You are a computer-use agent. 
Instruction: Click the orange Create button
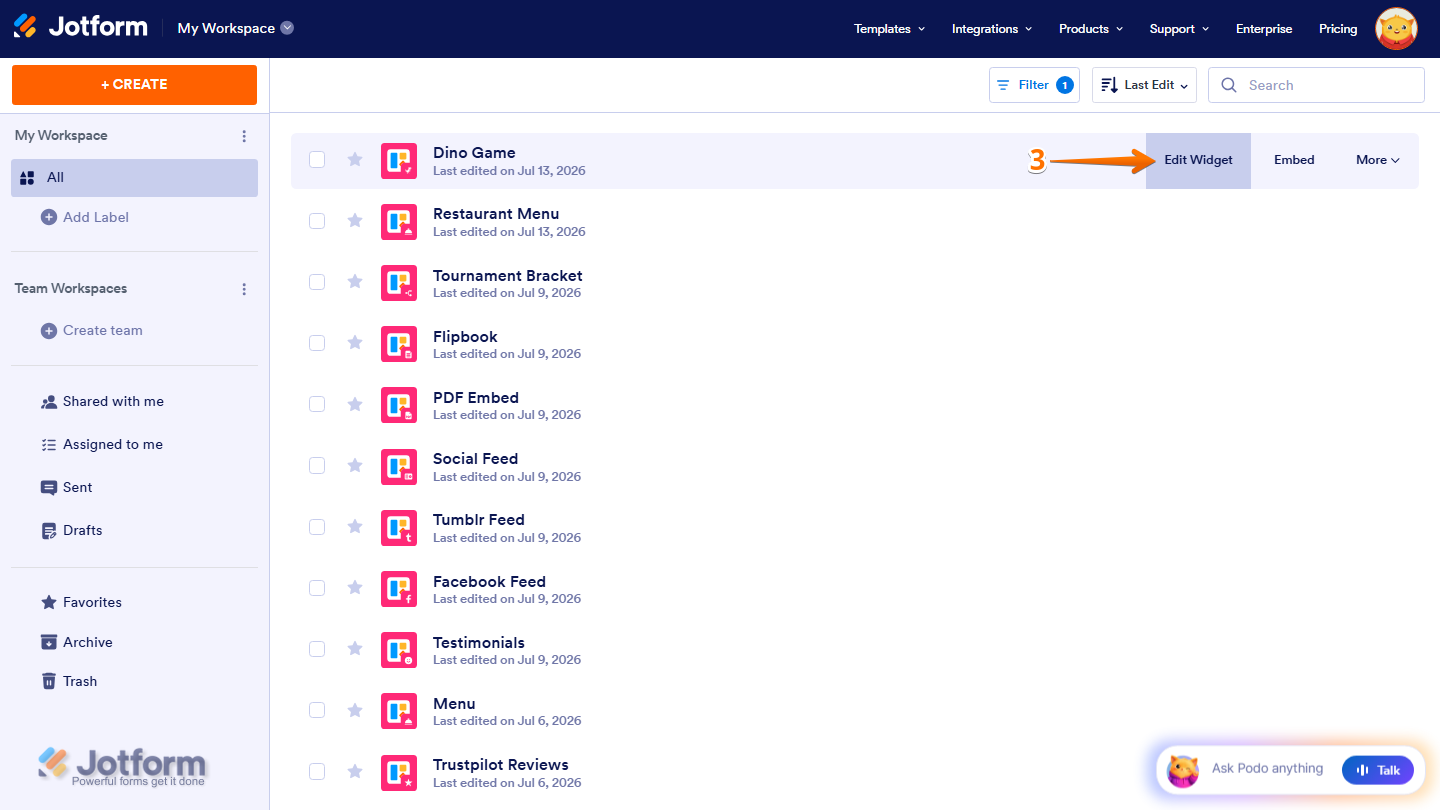(134, 85)
